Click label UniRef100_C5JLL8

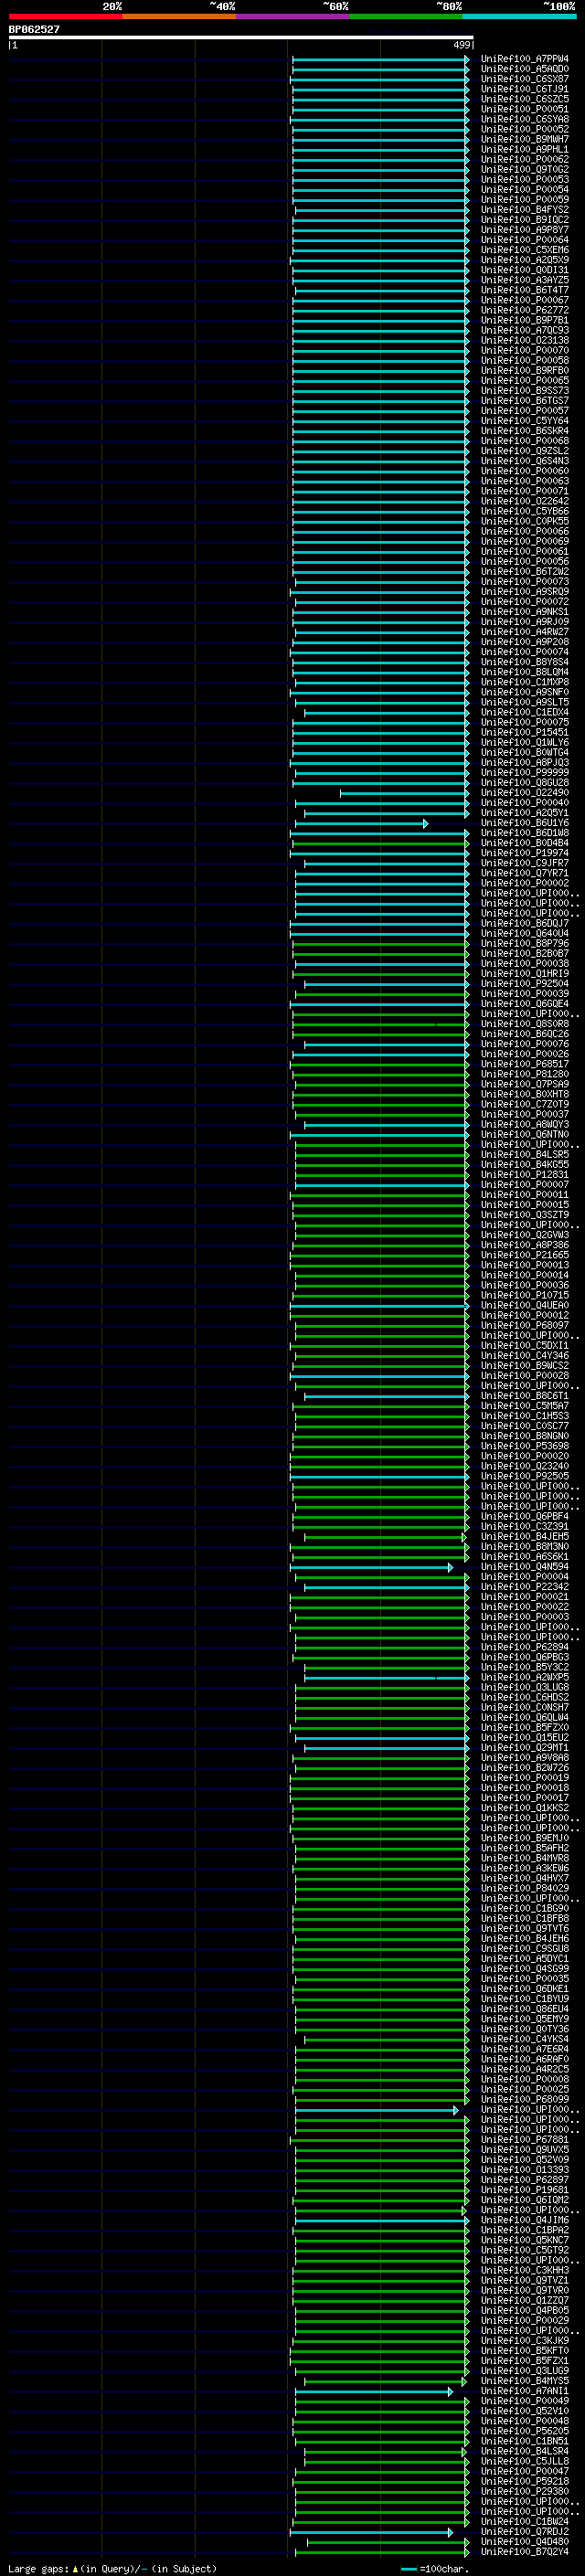[525, 2461]
